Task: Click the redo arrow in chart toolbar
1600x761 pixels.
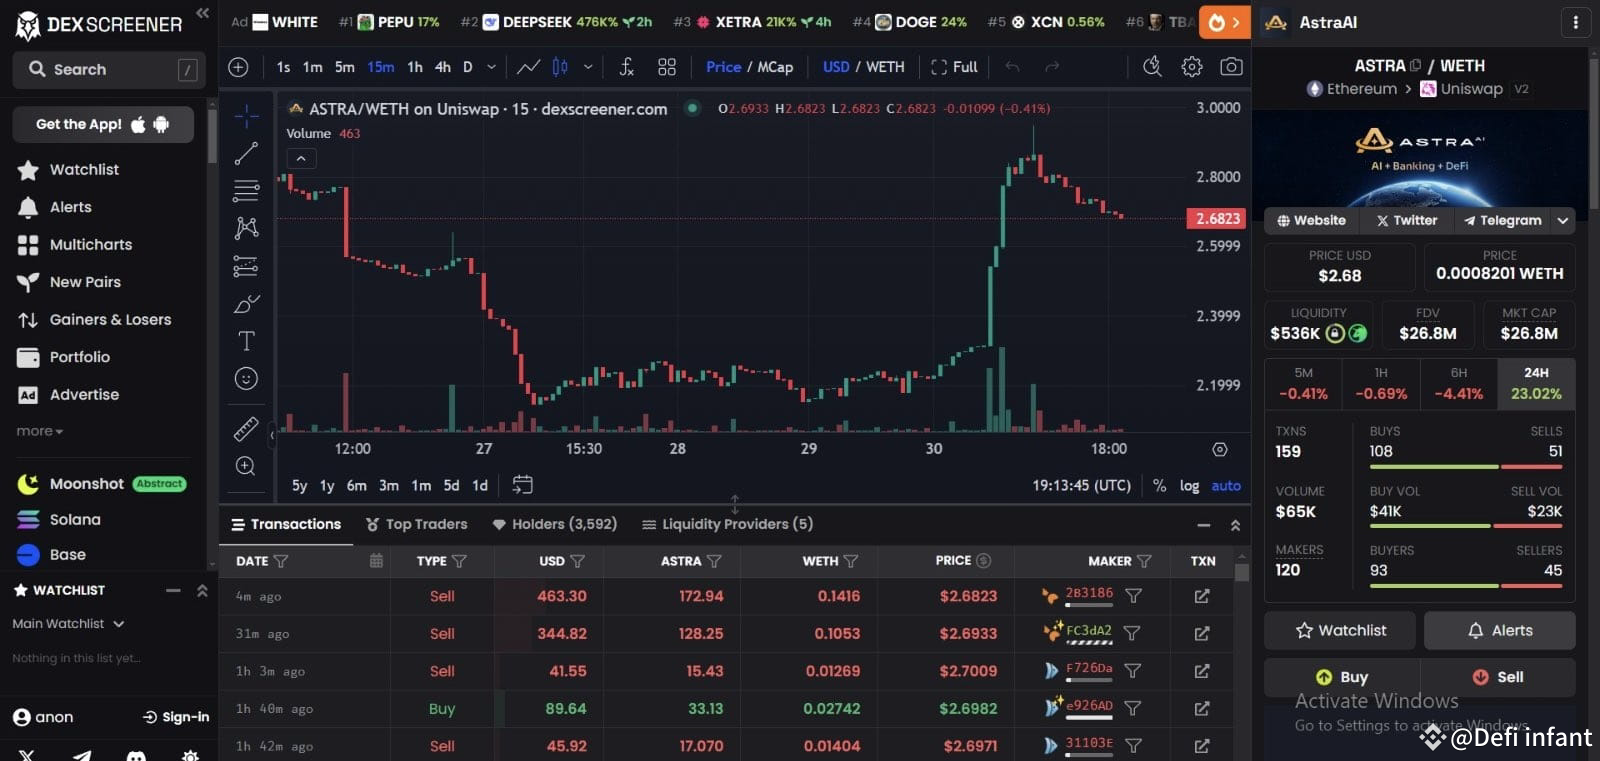Action: pos(1052,67)
